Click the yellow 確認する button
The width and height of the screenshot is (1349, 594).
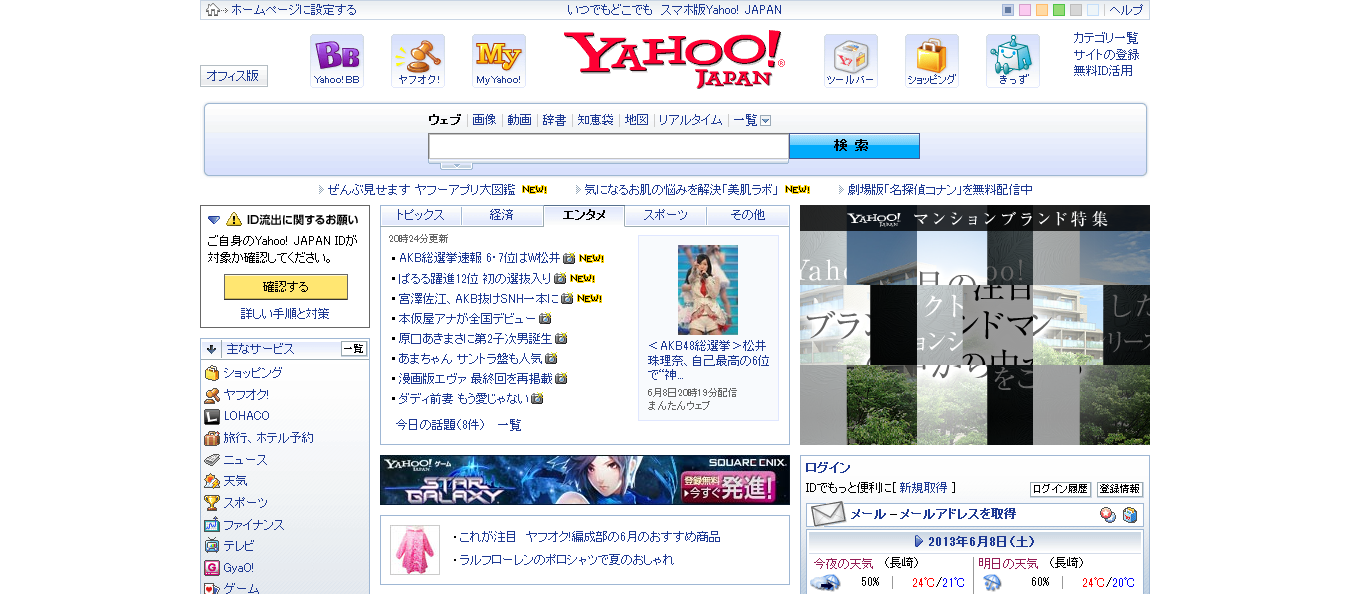point(286,287)
